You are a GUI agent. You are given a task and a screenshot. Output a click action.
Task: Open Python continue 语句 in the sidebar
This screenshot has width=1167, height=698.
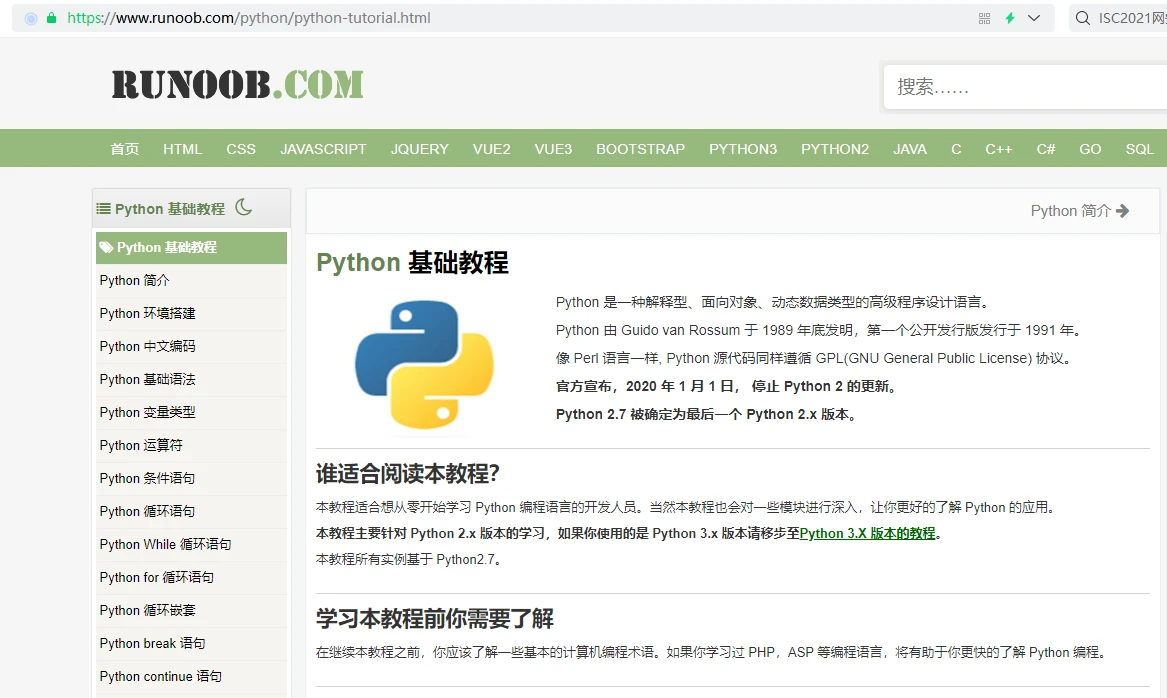(191, 676)
